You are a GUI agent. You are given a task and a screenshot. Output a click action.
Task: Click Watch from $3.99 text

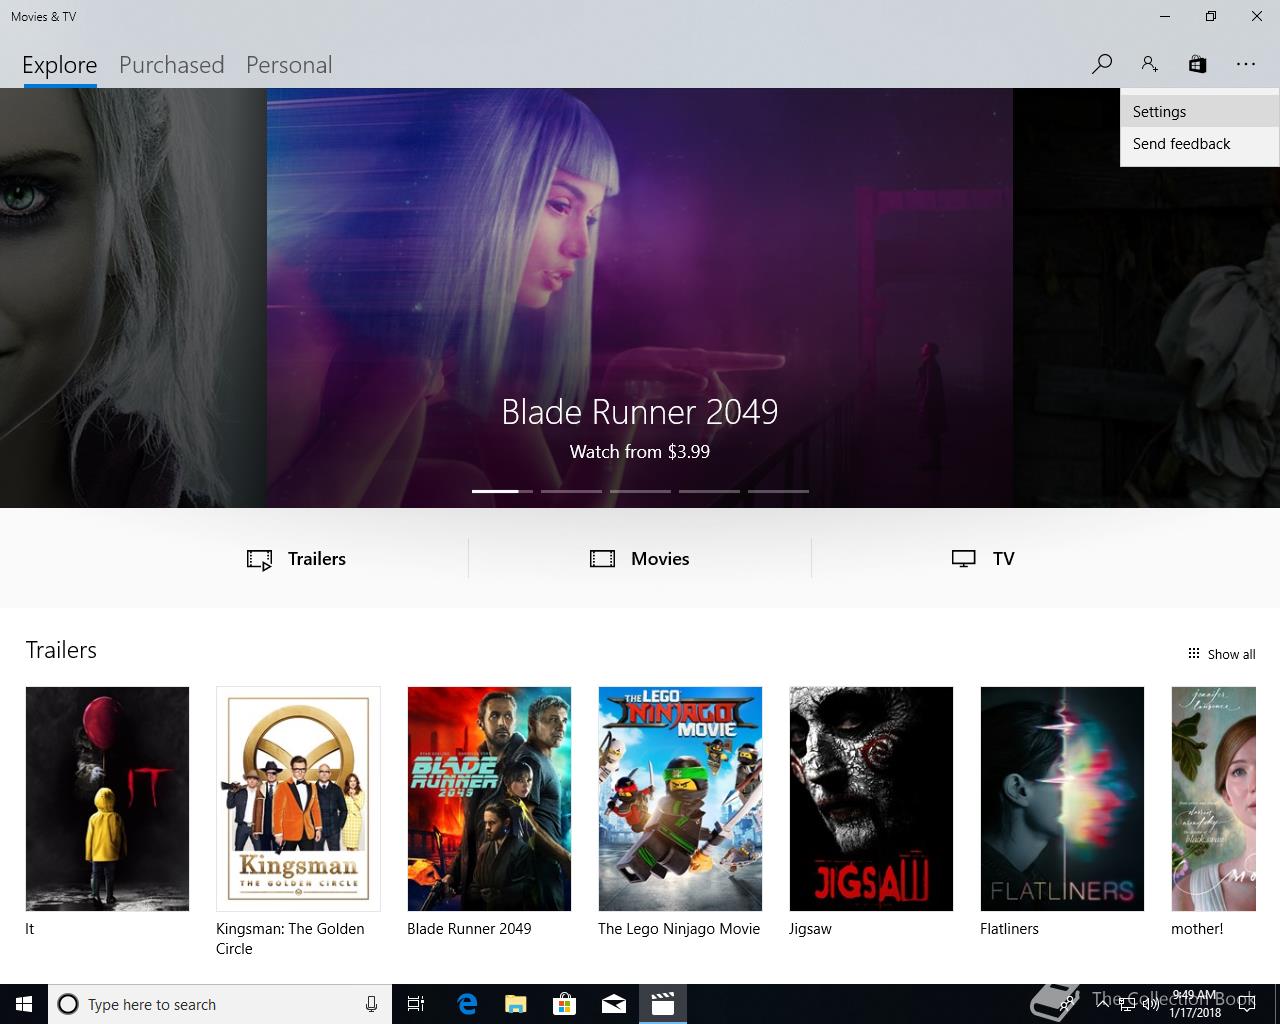pos(640,452)
